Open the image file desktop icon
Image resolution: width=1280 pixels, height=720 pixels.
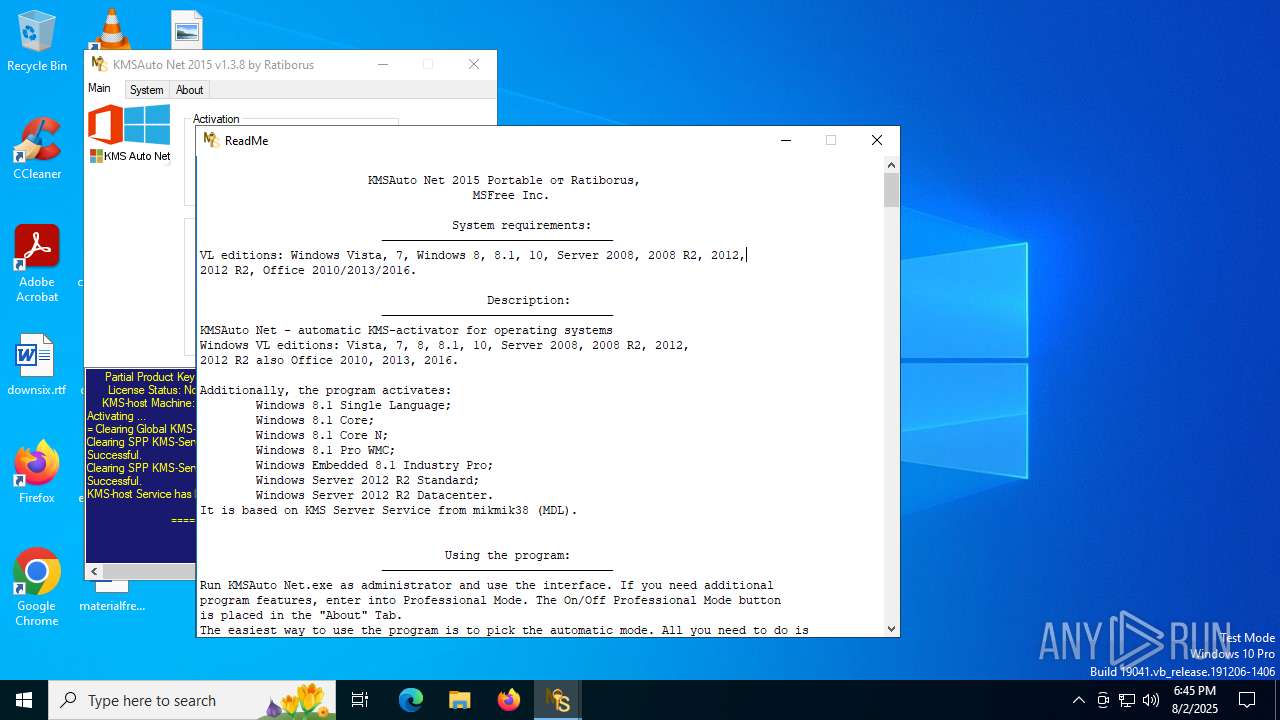(x=186, y=28)
